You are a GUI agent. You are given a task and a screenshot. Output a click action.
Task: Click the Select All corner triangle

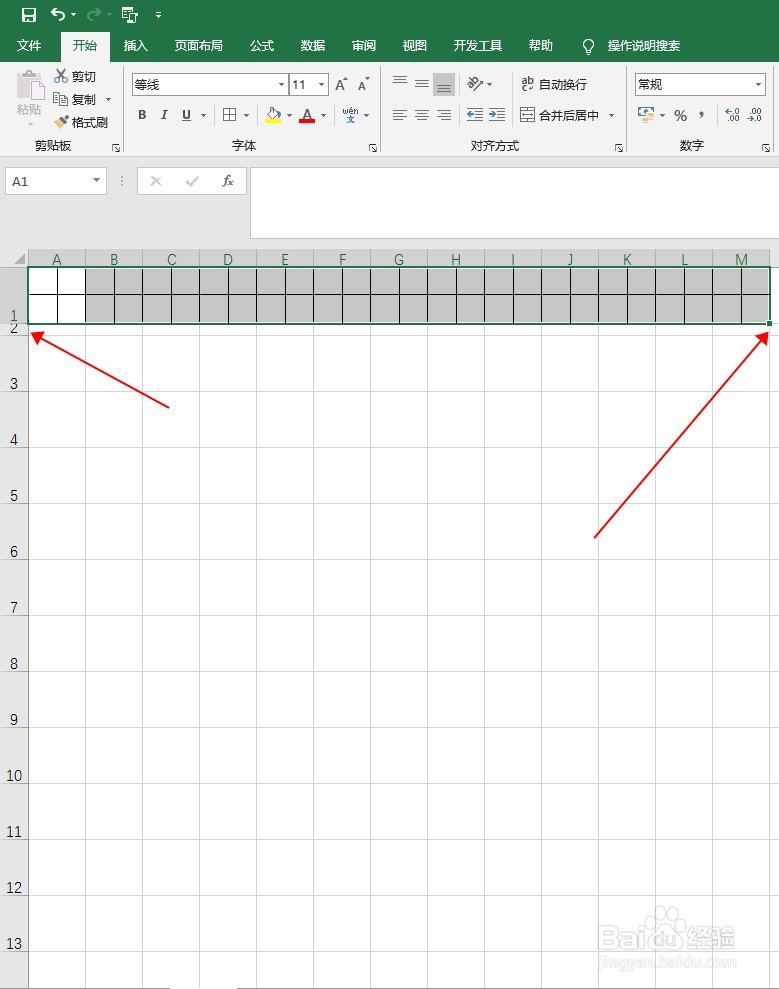pyautogui.click(x=20, y=259)
